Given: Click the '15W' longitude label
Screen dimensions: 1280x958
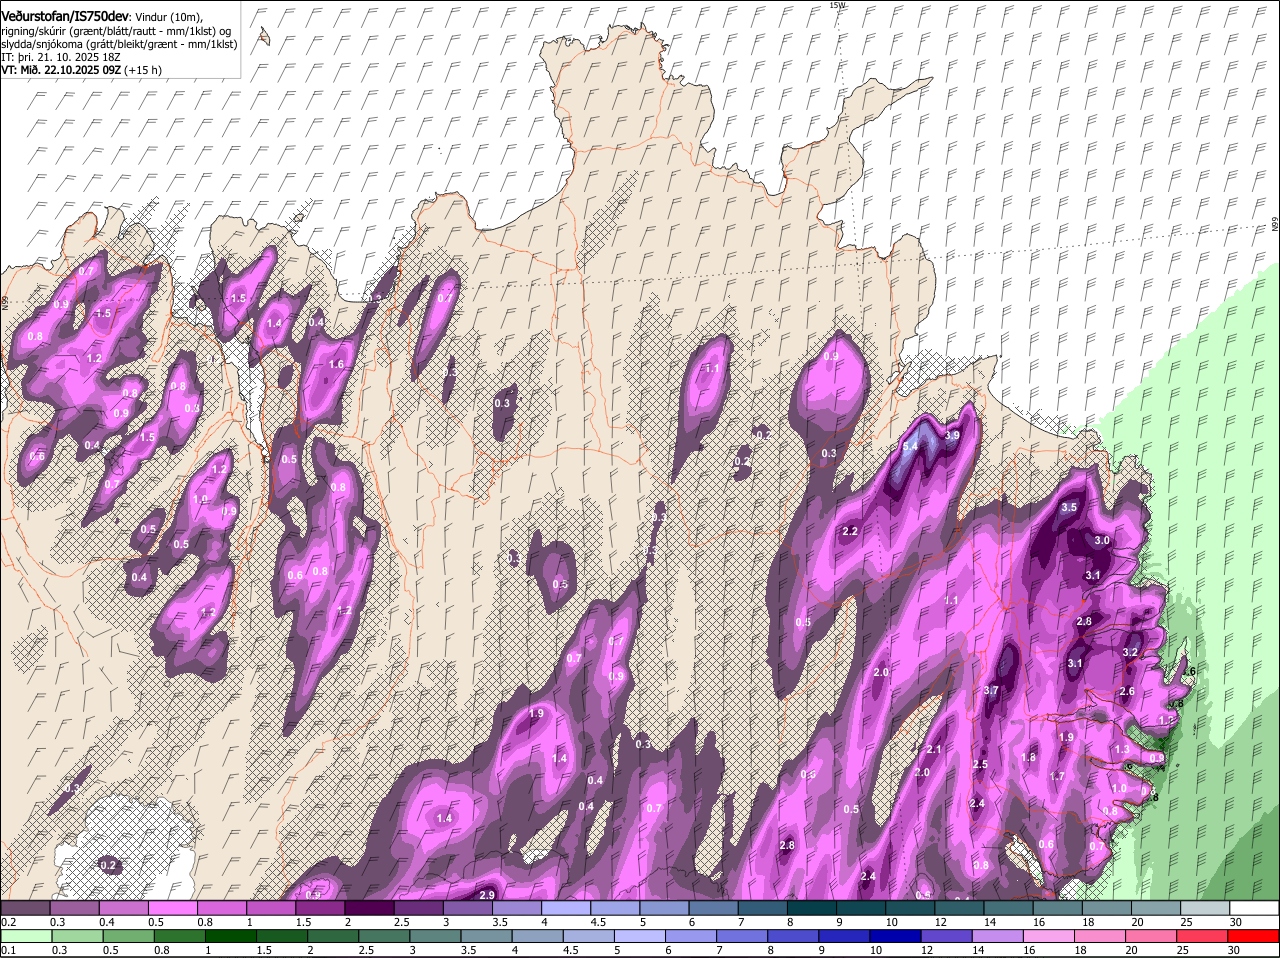Looking at the screenshot, I should click(837, 5).
